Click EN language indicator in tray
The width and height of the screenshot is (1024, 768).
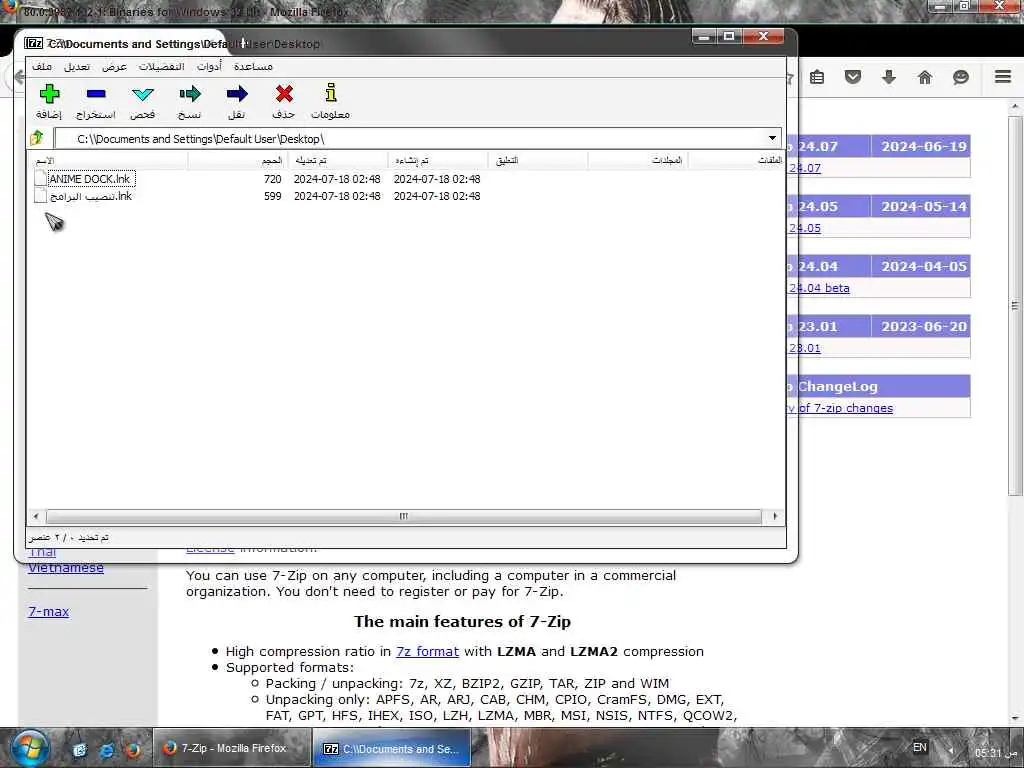pyautogui.click(x=920, y=747)
